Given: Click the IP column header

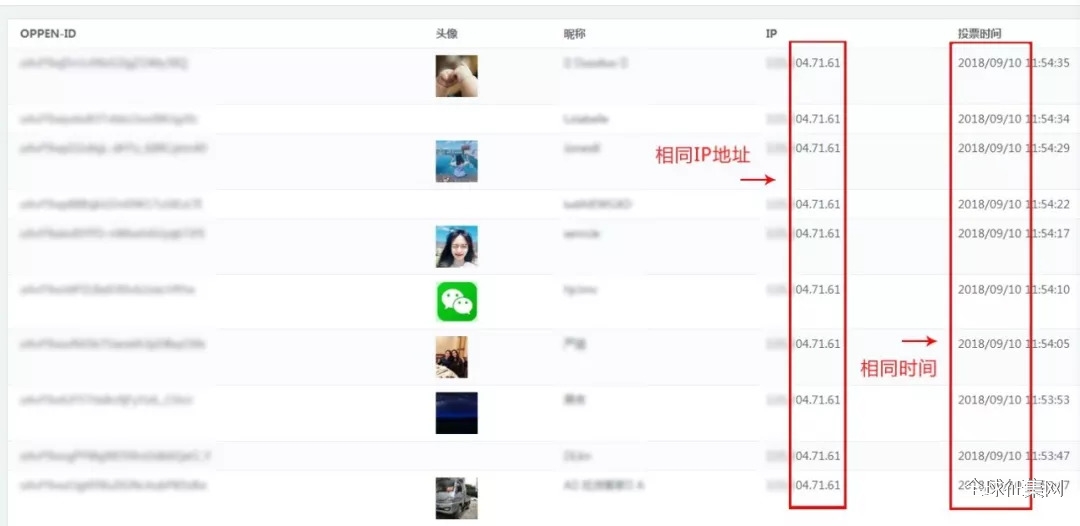Looking at the screenshot, I should [771, 34].
